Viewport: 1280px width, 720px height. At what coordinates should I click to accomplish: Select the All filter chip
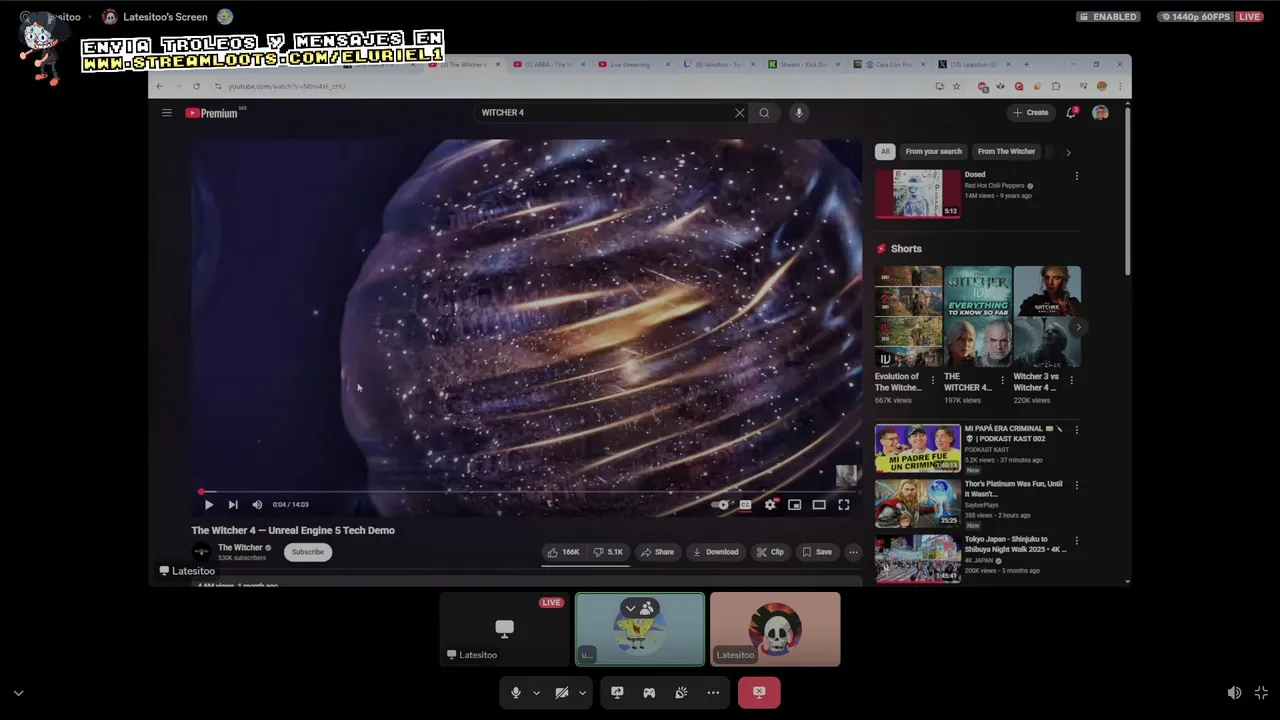[884, 152]
